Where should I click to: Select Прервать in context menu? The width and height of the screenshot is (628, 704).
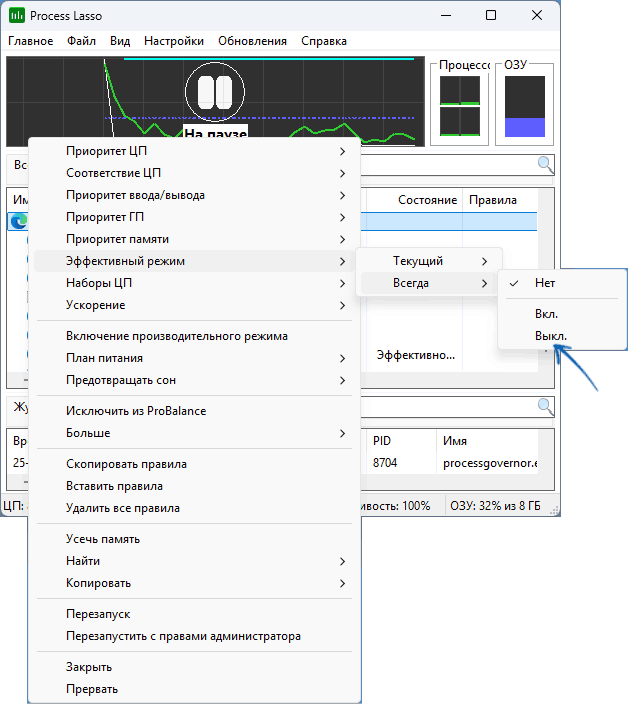(x=194, y=689)
